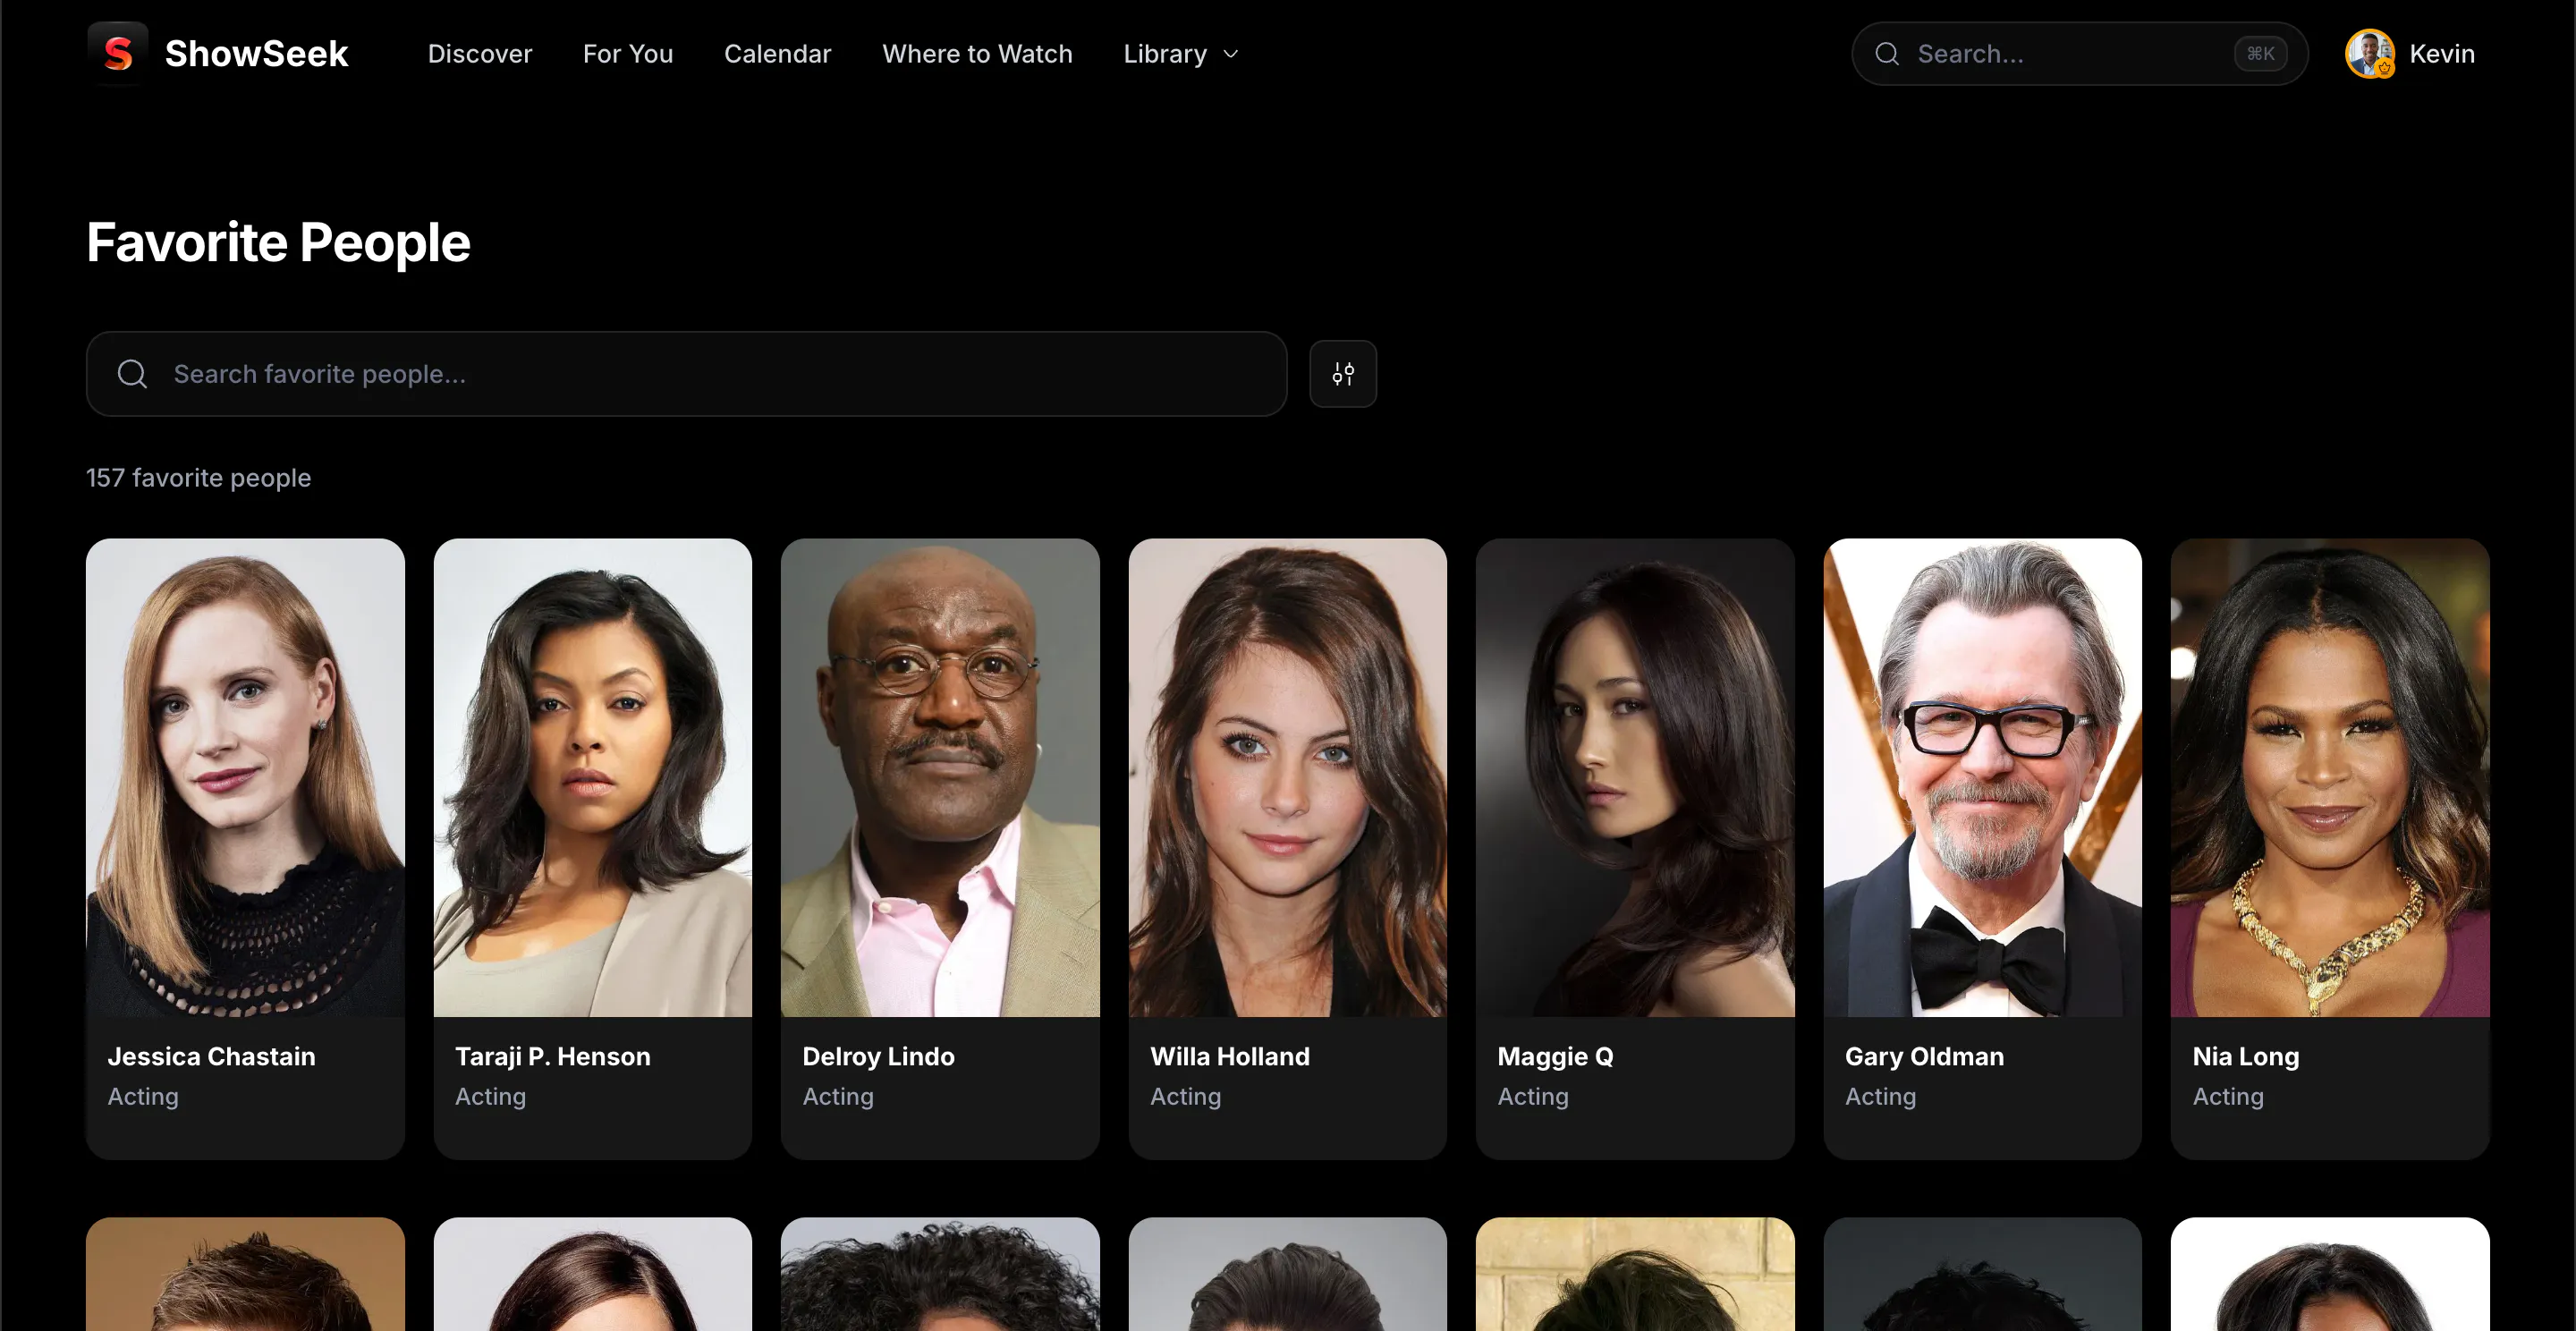Image resolution: width=2576 pixels, height=1331 pixels.
Task: Click Acting label under Jessica Chastain
Action: (143, 1096)
